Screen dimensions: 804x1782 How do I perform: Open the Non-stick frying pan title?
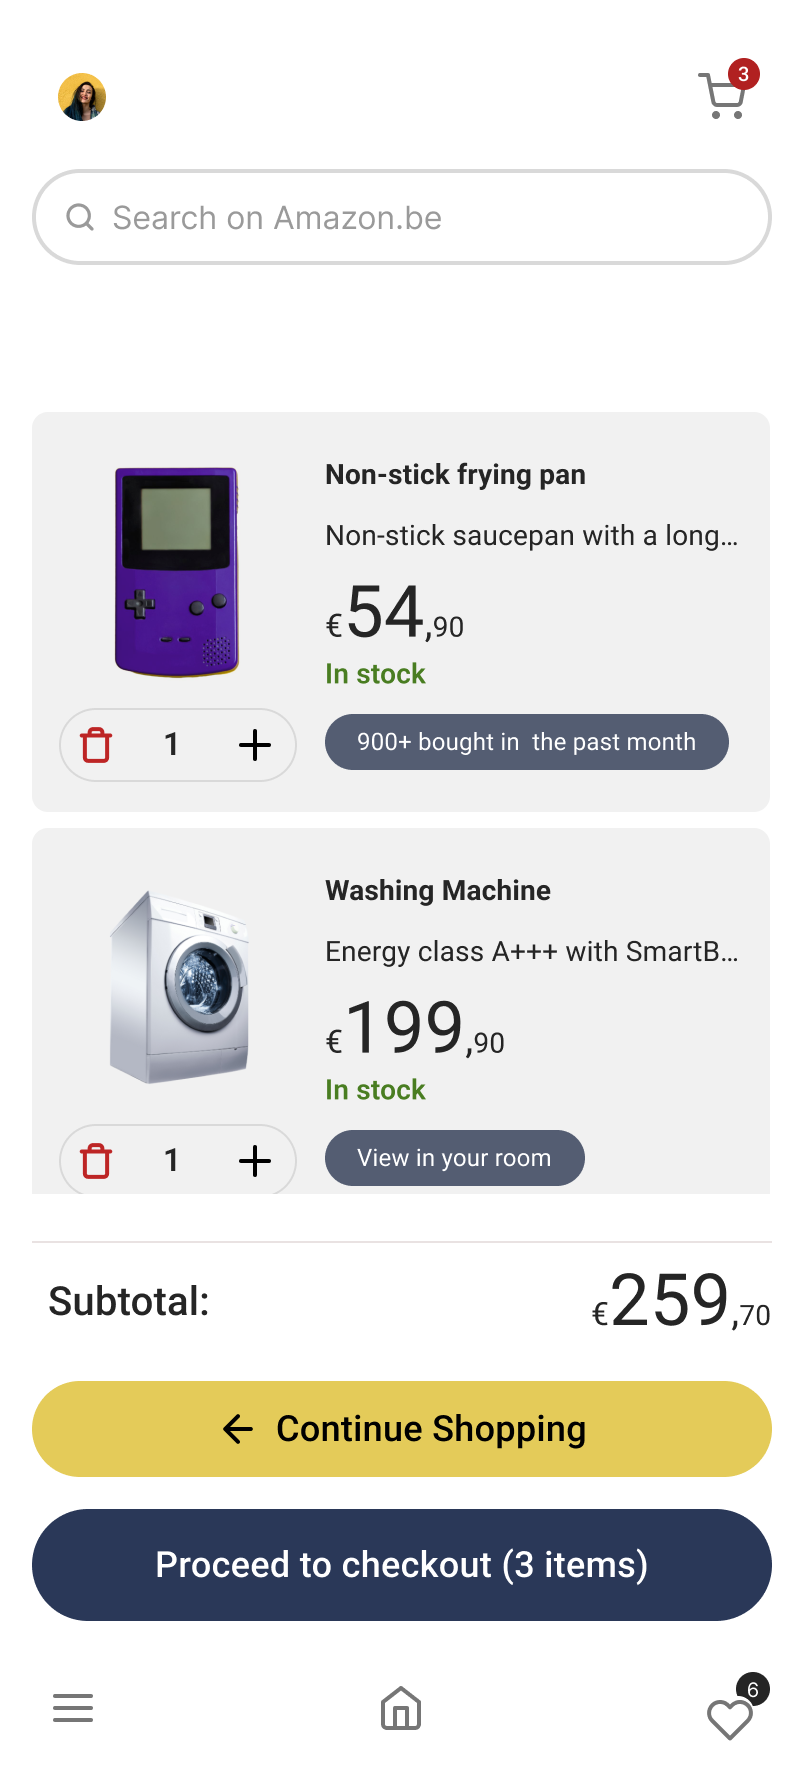pos(455,475)
